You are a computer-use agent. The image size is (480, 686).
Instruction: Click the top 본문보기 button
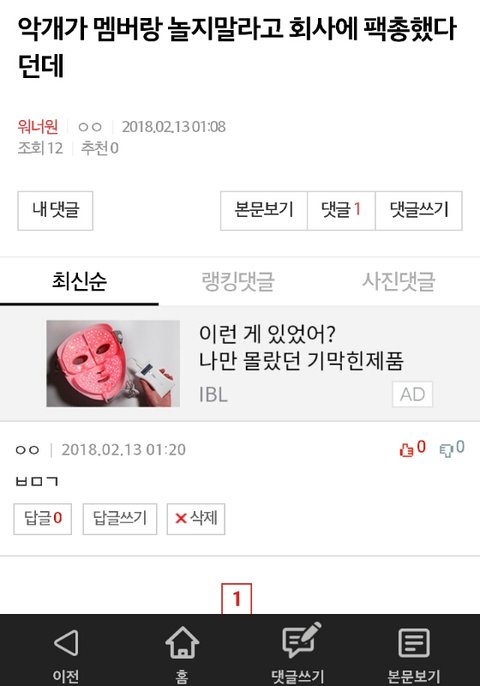tap(264, 210)
